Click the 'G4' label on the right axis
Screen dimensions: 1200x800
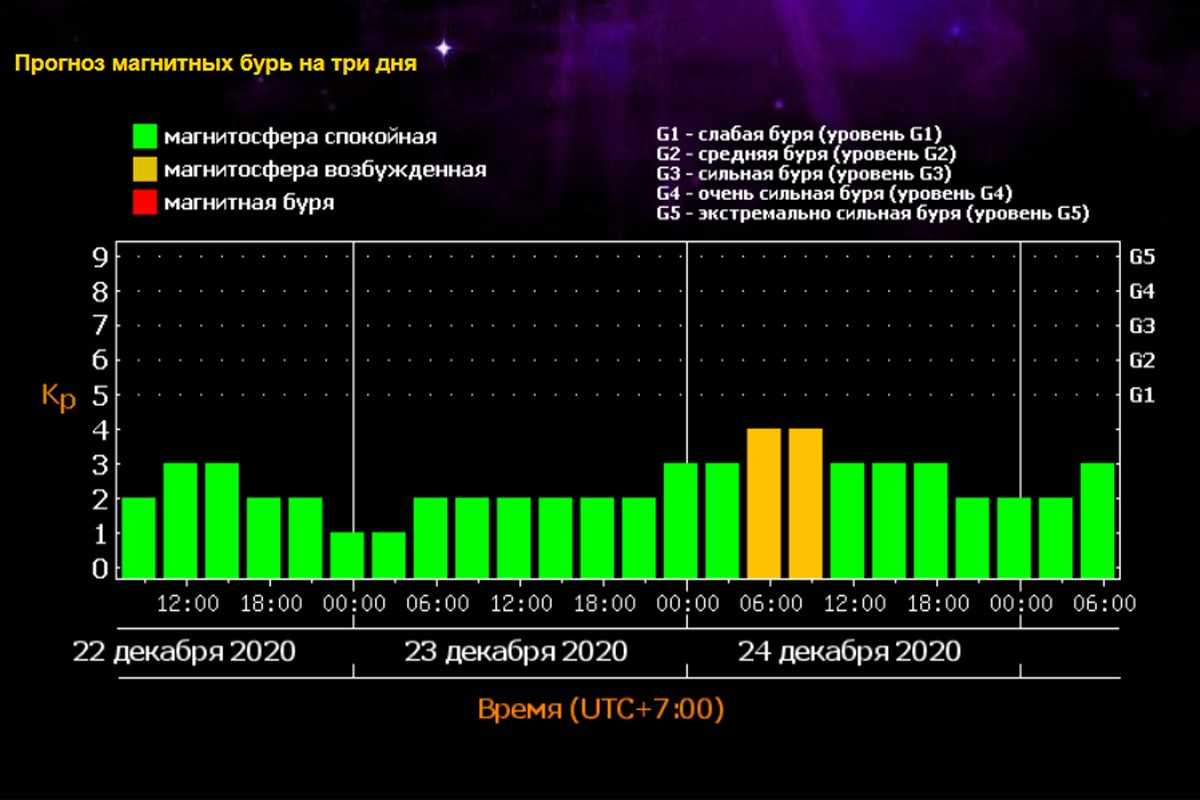(x=1142, y=292)
